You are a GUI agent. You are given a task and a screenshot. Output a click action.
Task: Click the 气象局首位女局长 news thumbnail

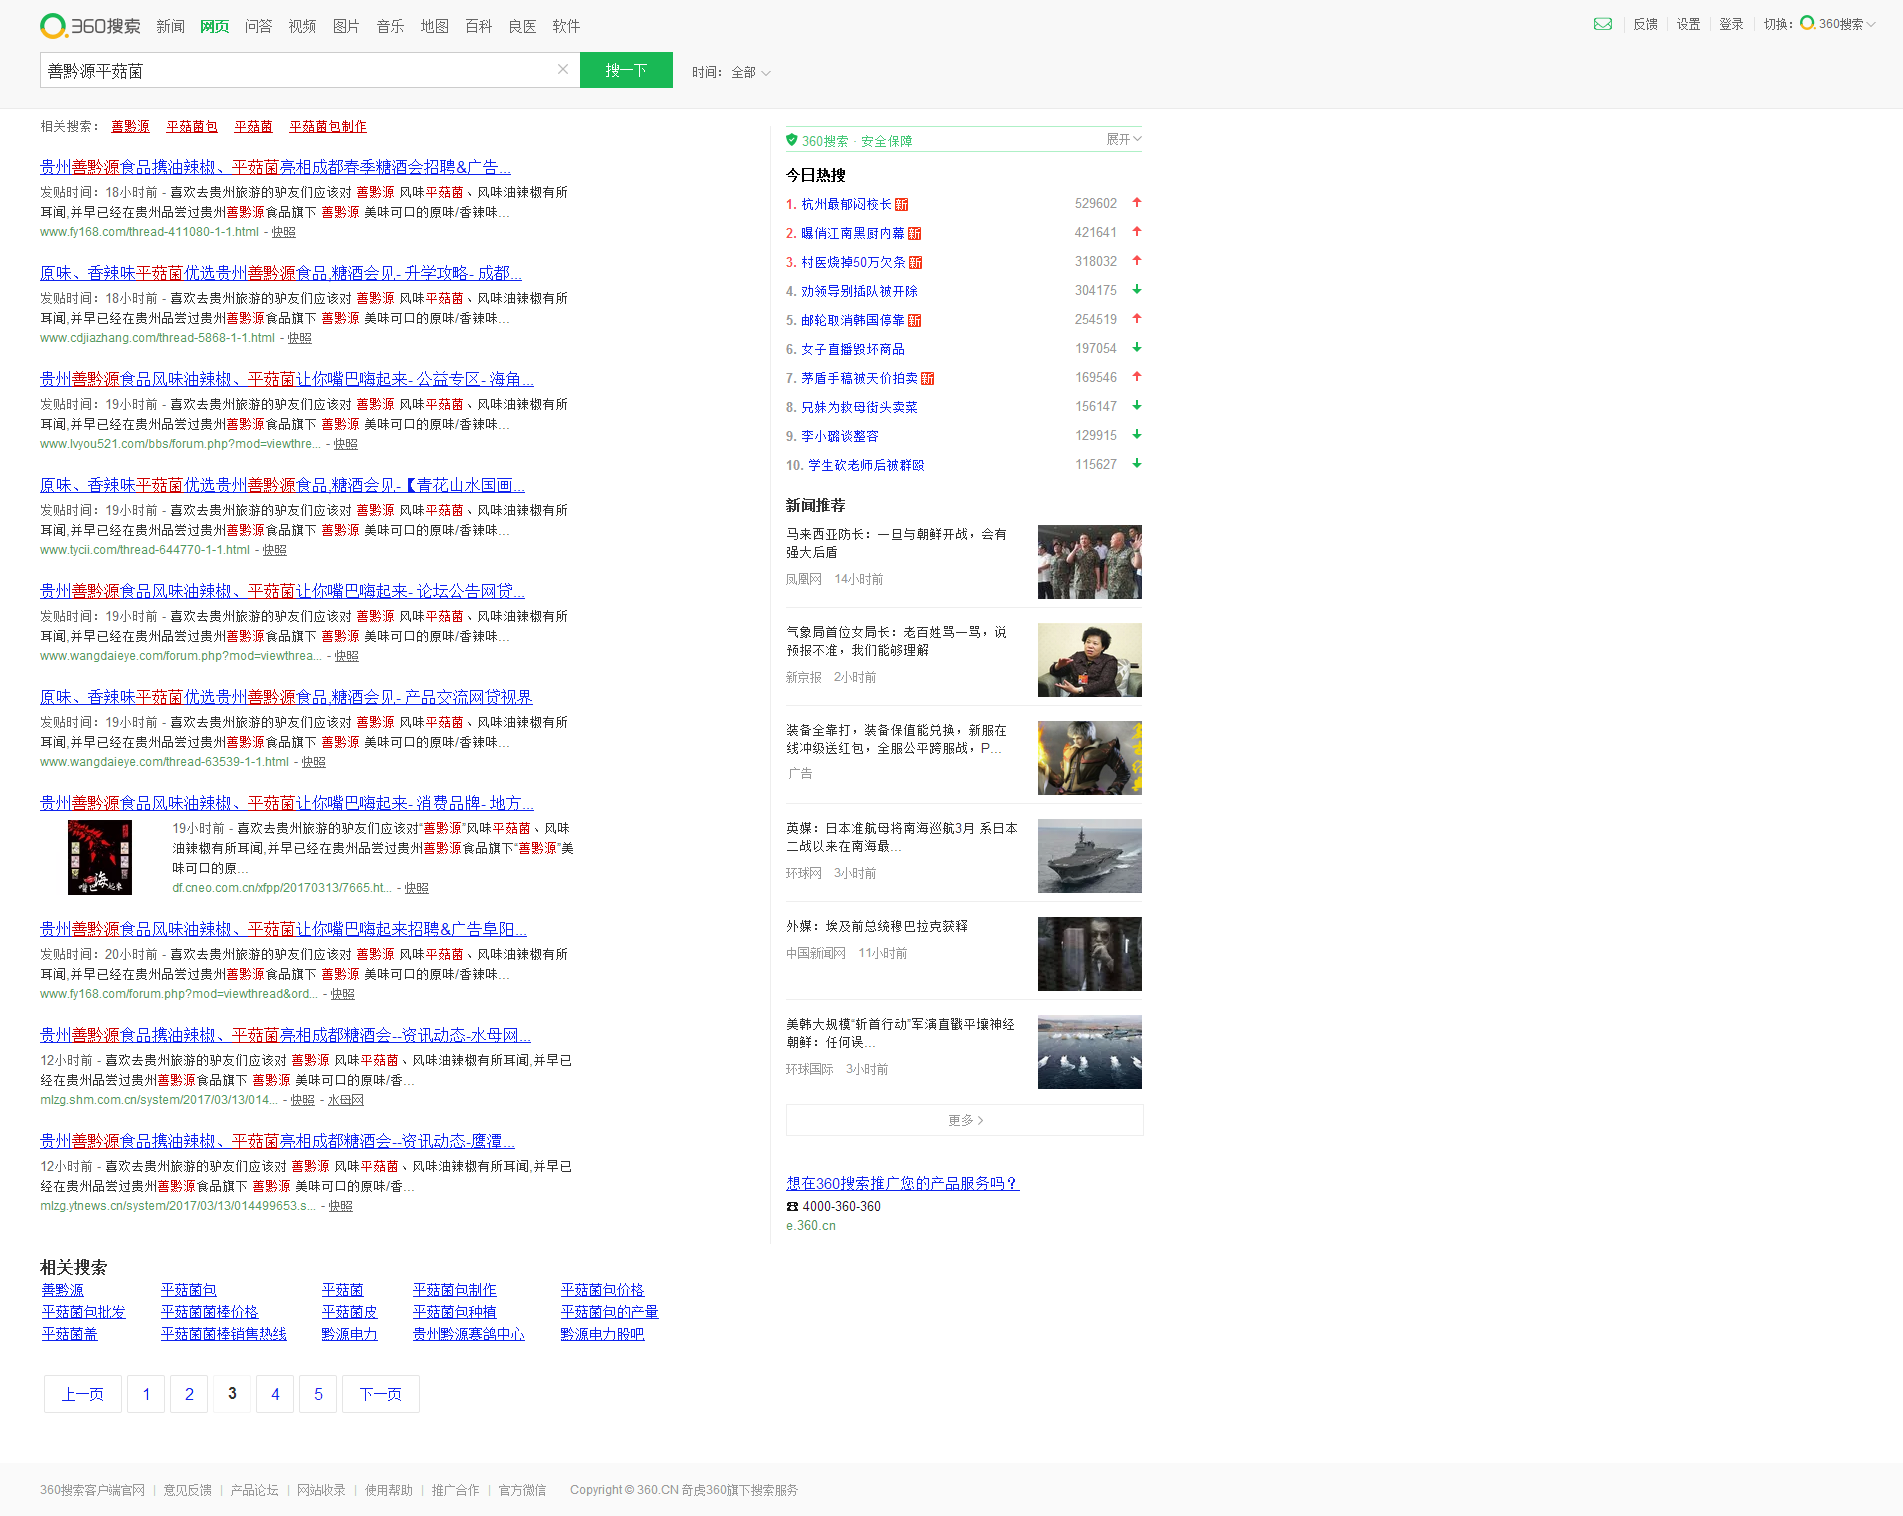point(1090,660)
